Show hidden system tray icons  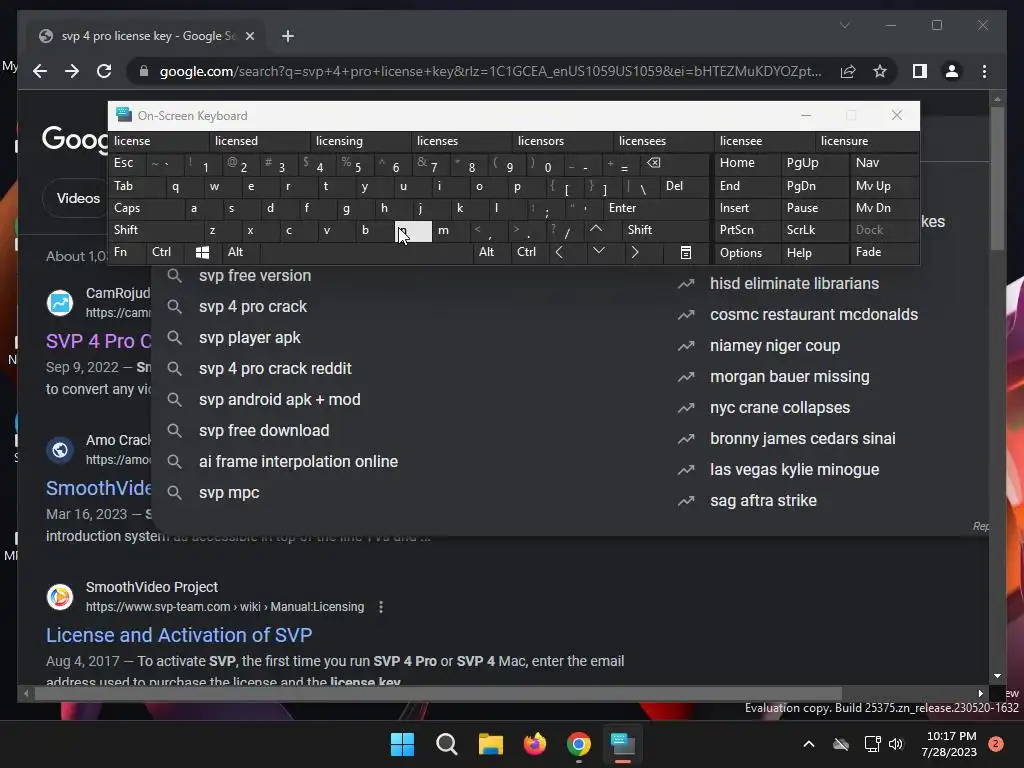[x=808, y=744]
